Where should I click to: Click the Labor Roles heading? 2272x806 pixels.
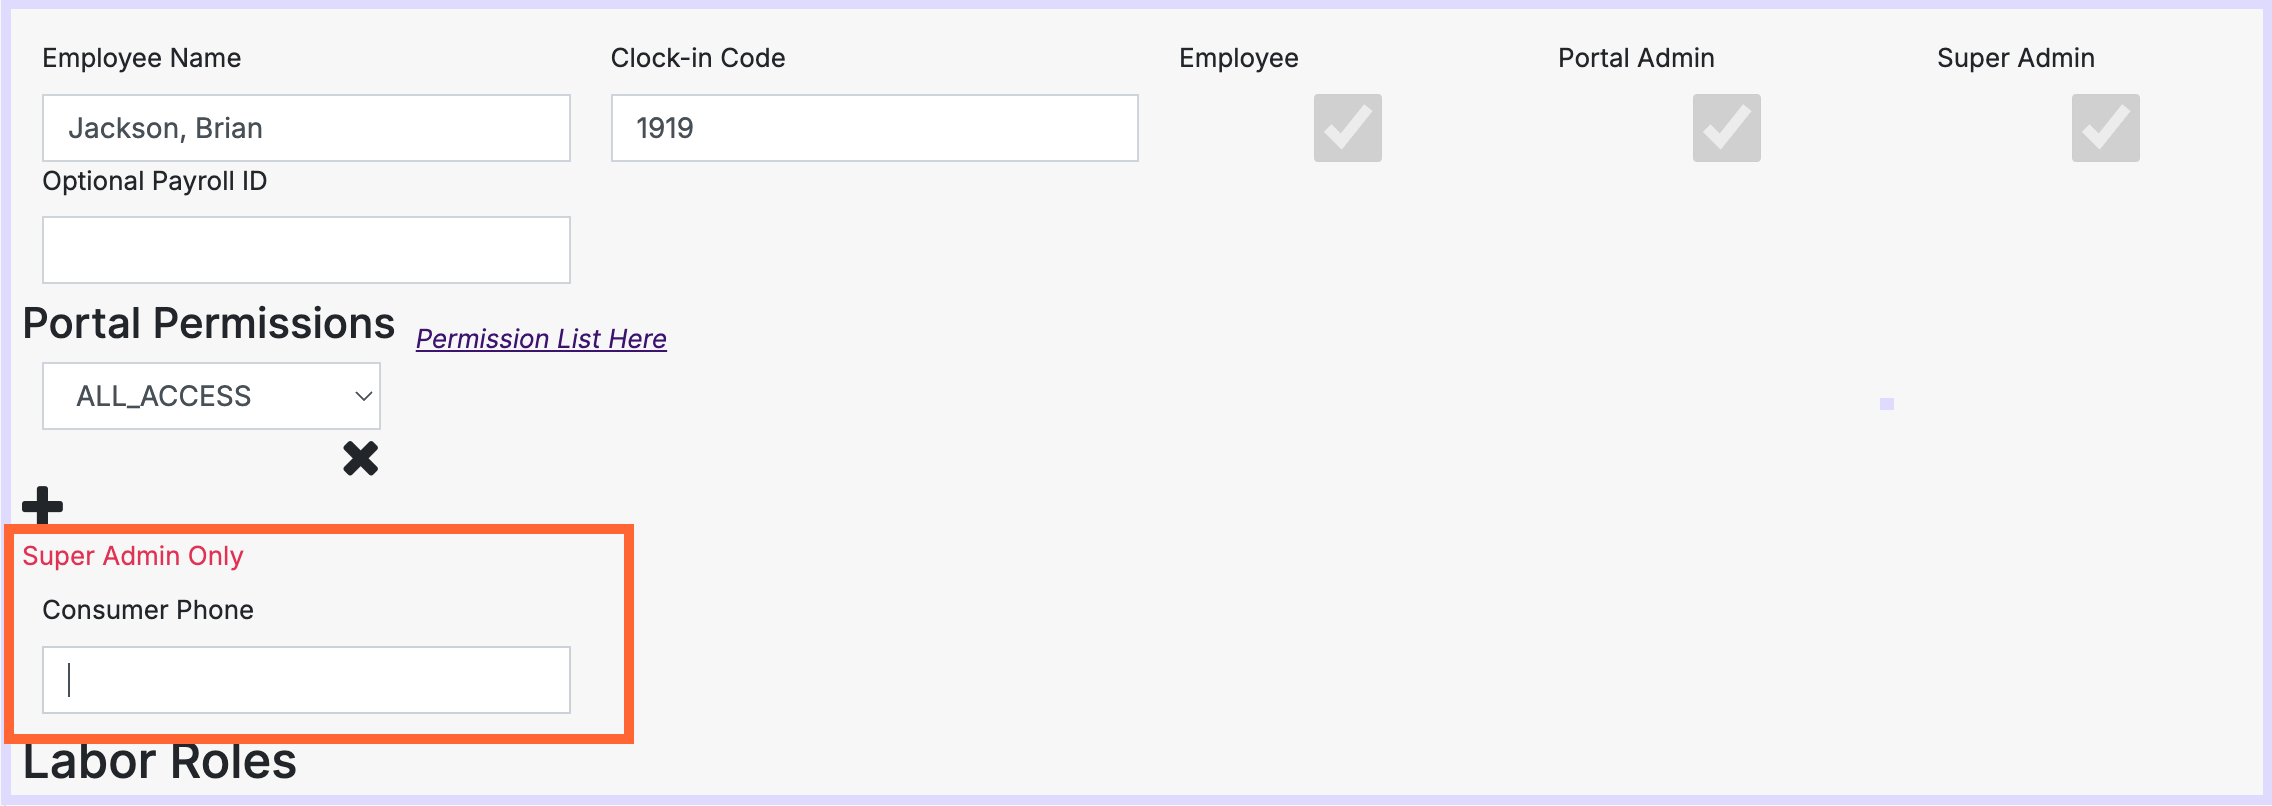tap(160, 762)
